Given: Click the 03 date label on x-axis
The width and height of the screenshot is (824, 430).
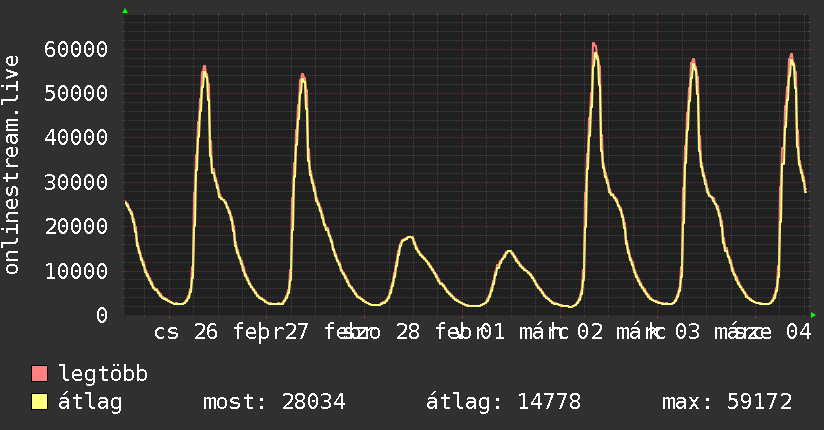Looking at the screenshot, I should pos(687,332).
